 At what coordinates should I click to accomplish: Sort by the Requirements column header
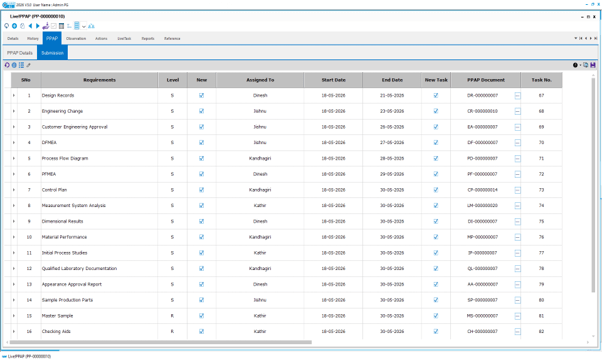click(99, 80)
